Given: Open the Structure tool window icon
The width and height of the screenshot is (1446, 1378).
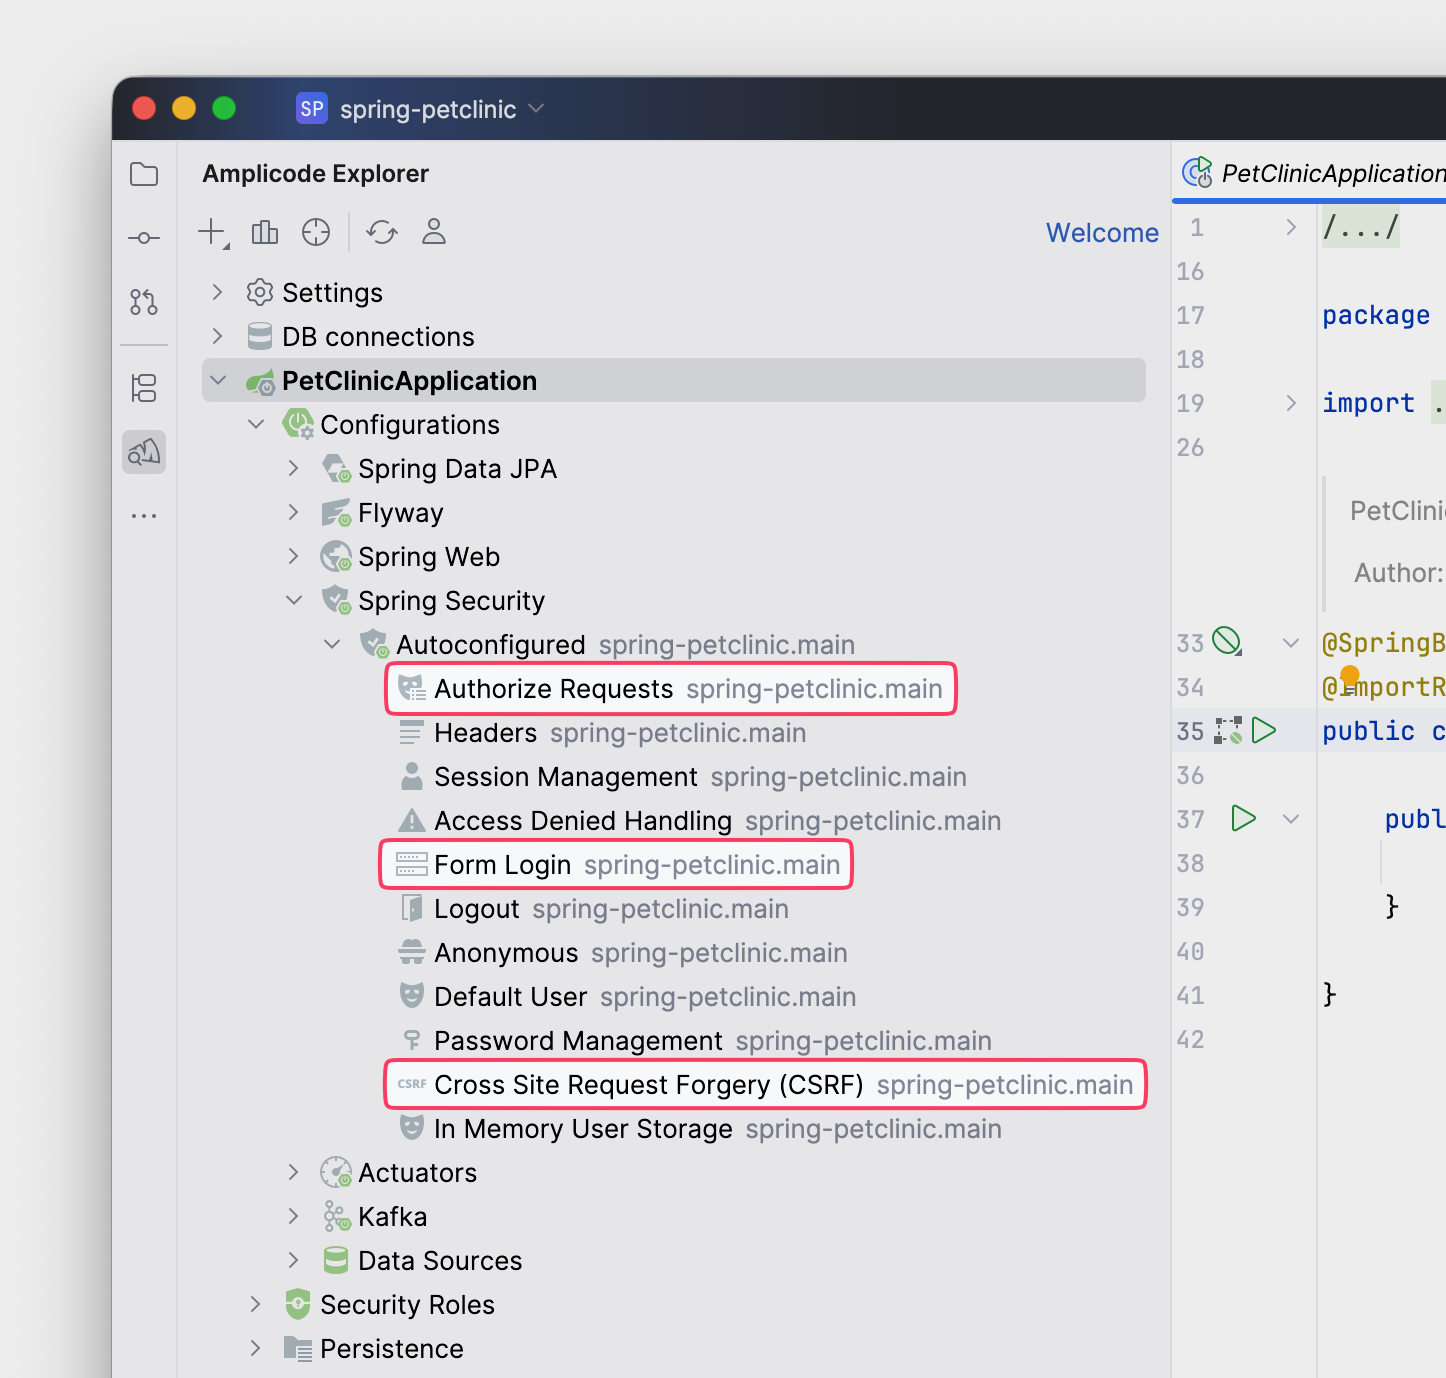Looking at the screenshot, I should click(144, 388).
